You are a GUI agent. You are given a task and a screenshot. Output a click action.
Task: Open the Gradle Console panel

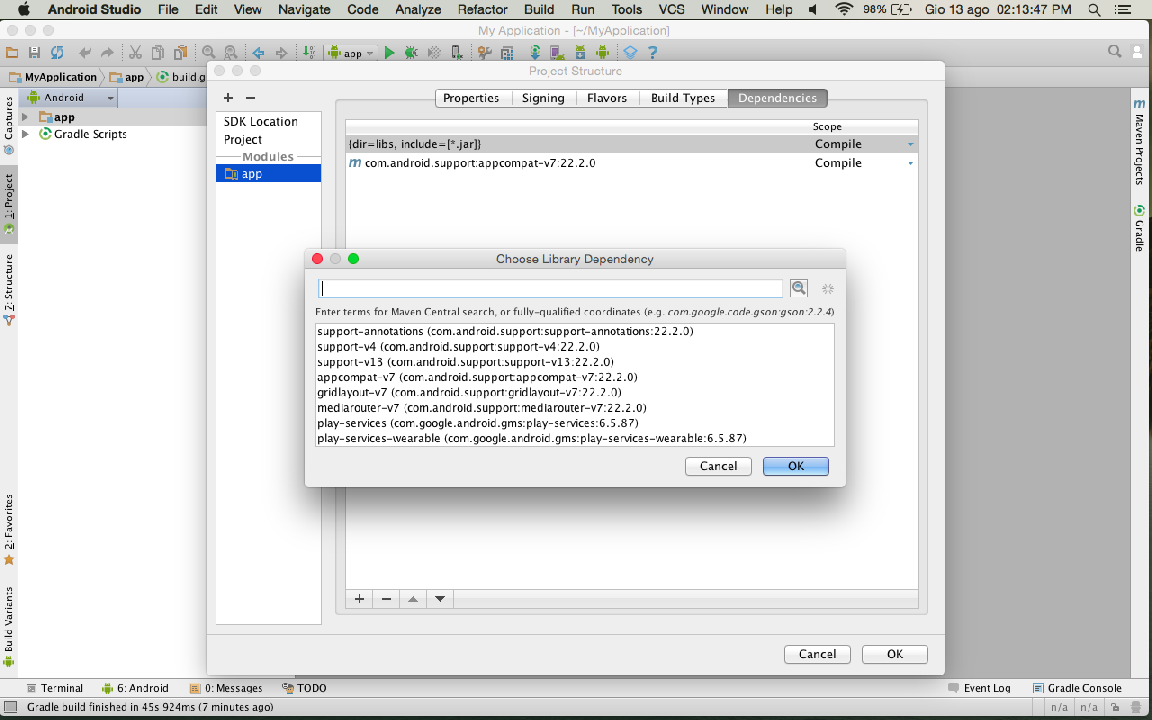click(x=1077, y=688)
